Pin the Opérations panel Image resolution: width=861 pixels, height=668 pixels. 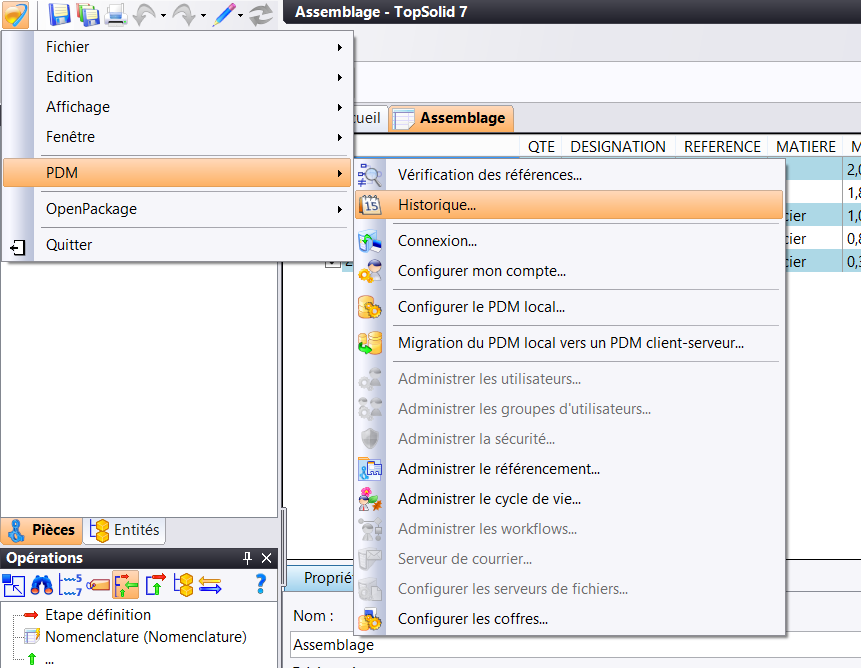click(247, 558)
